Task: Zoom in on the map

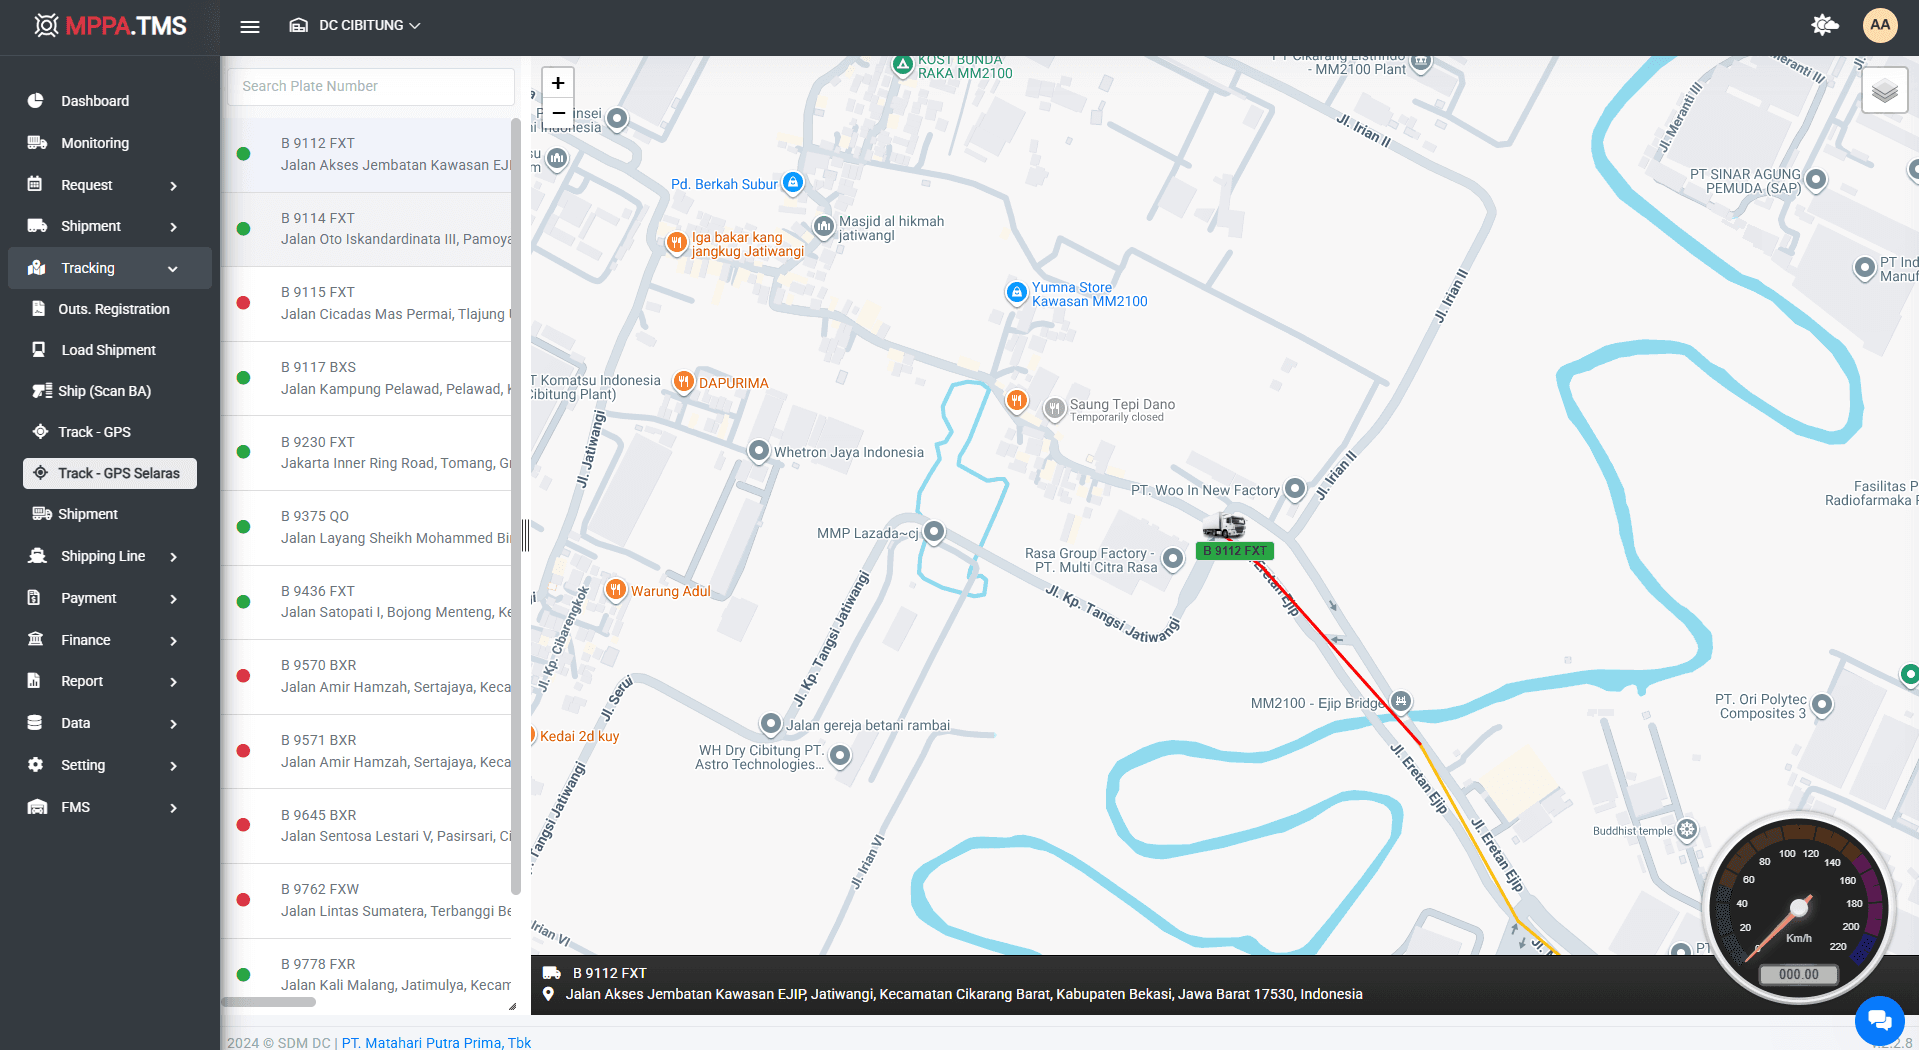Action: pos(558,83)
